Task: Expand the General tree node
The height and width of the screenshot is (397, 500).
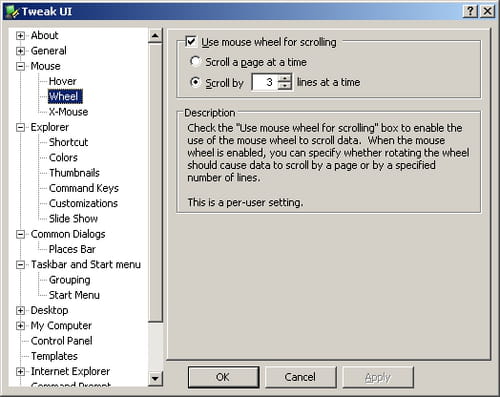Action: (x=20, y=51)
